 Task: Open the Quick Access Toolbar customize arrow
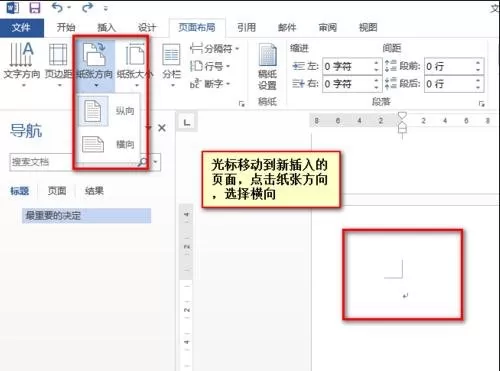pos(106,8)
